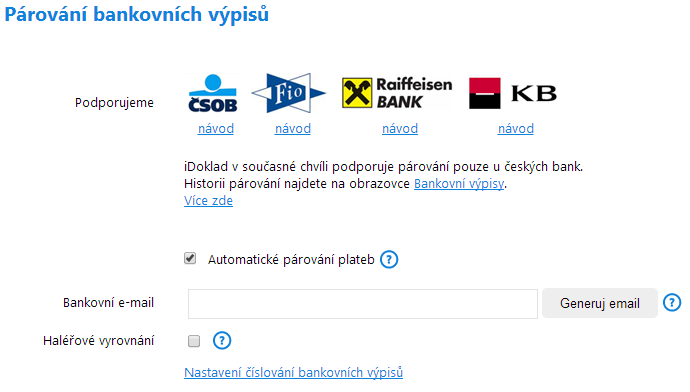Enable the Haléřové vyrovnání checkbox
690x392 pixels.
(194, 341)
